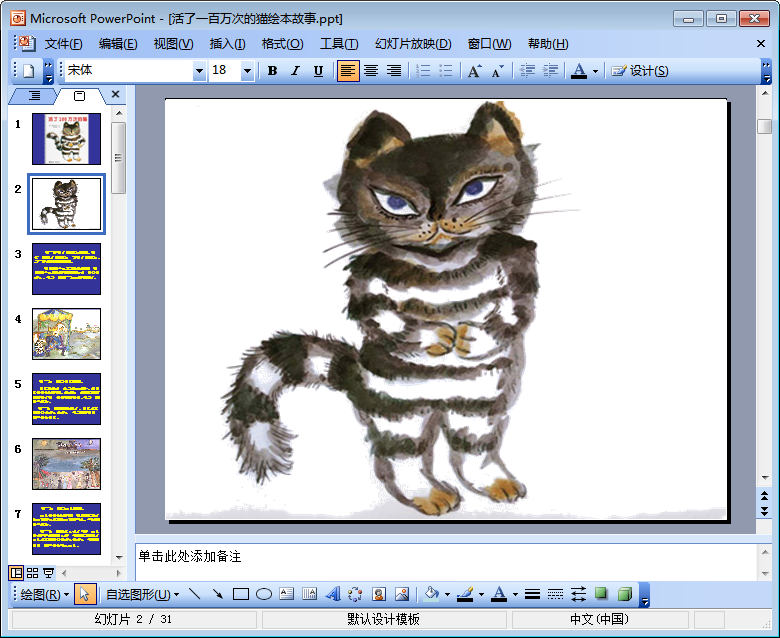This screenshot has width=780, height=638.
Task: Click the New document icon
Action: (x=28, y=71)
